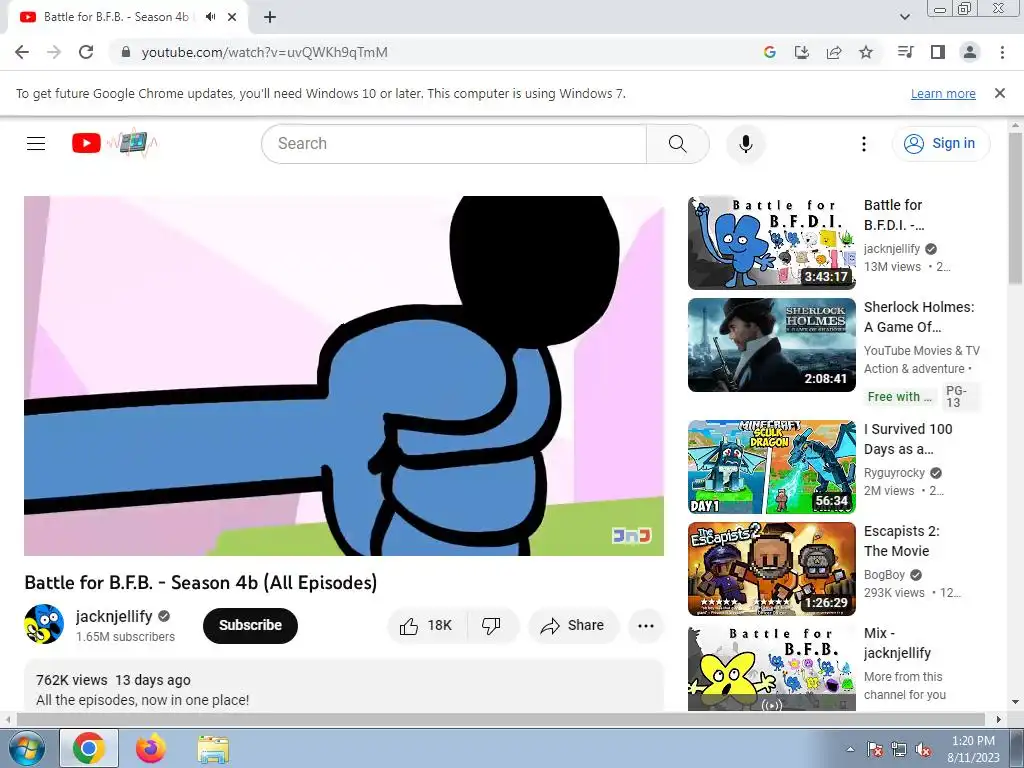Image resolution: width=1024 pixels, height=768 pixels.
Task: Show hidden tray icons arrow
Action: point(850,749)
